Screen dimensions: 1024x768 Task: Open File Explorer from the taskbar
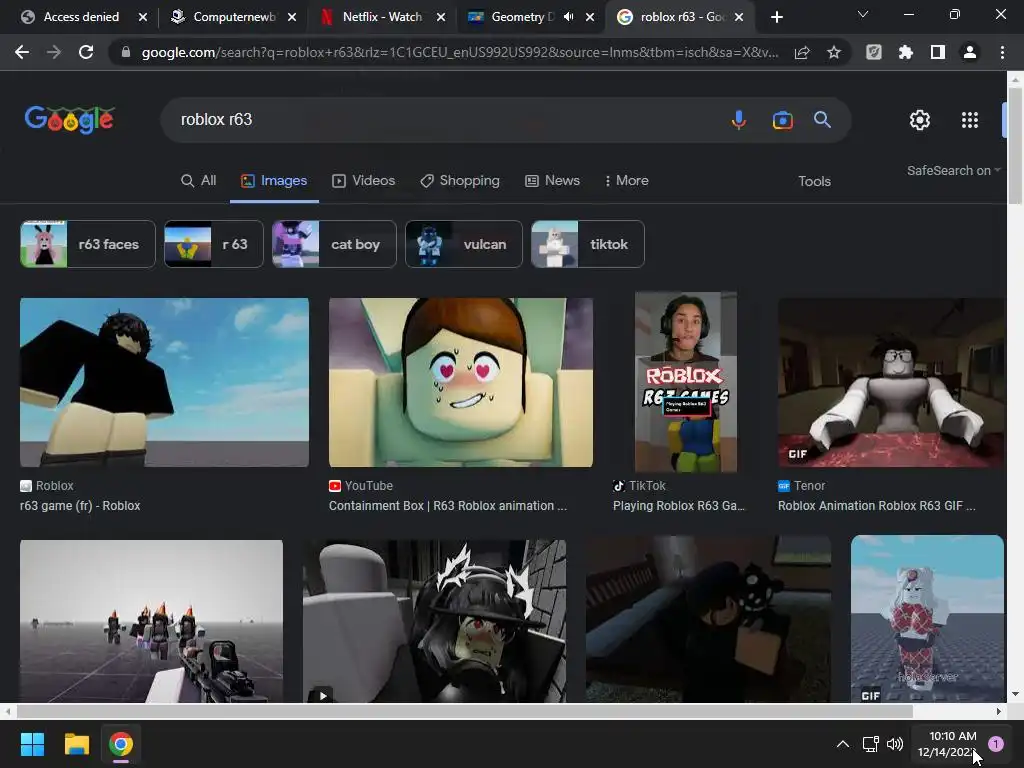tap(76, 744)
